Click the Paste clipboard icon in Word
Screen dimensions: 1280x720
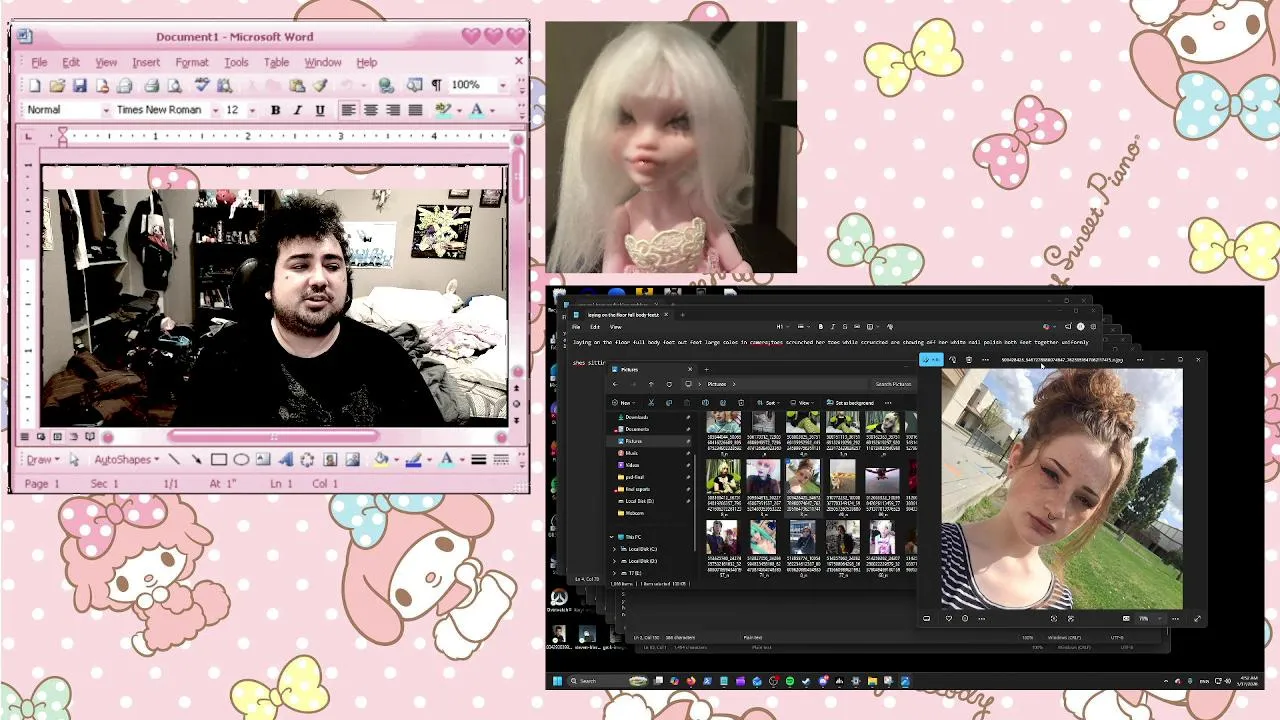point(297,86)
